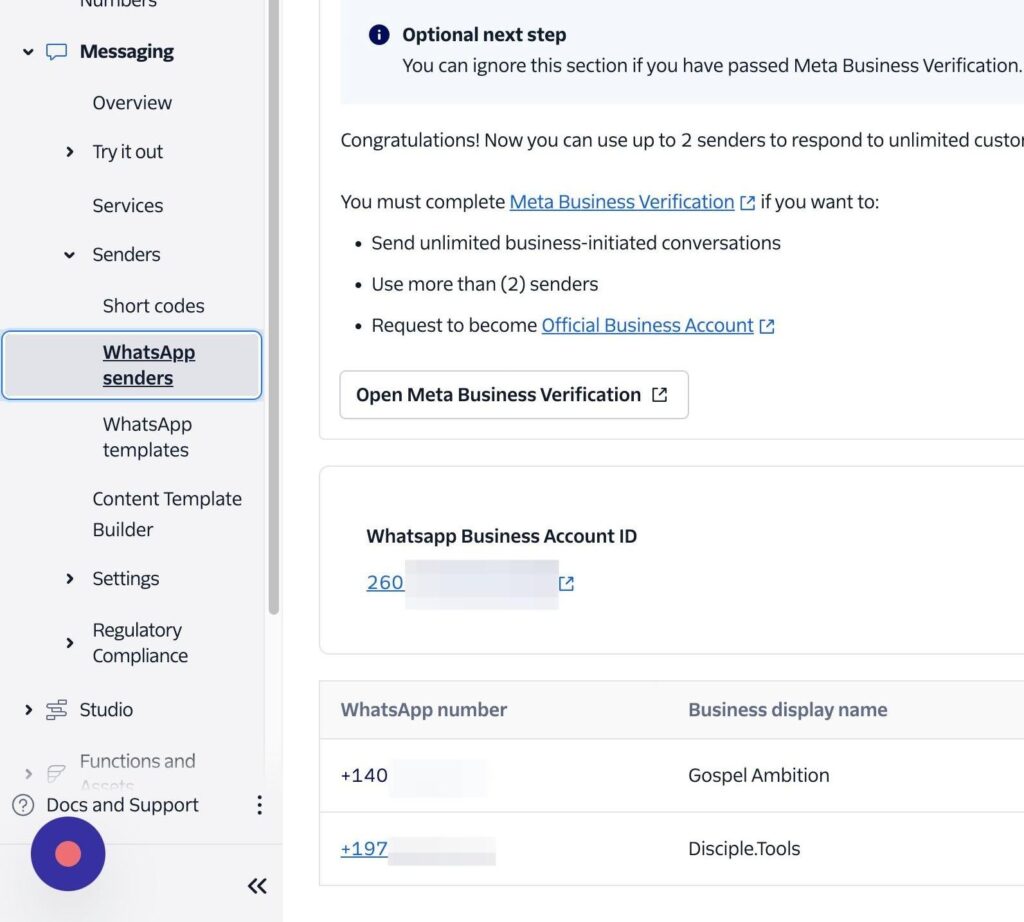Click the Studio flow icon in sidebar

(57, 710)
